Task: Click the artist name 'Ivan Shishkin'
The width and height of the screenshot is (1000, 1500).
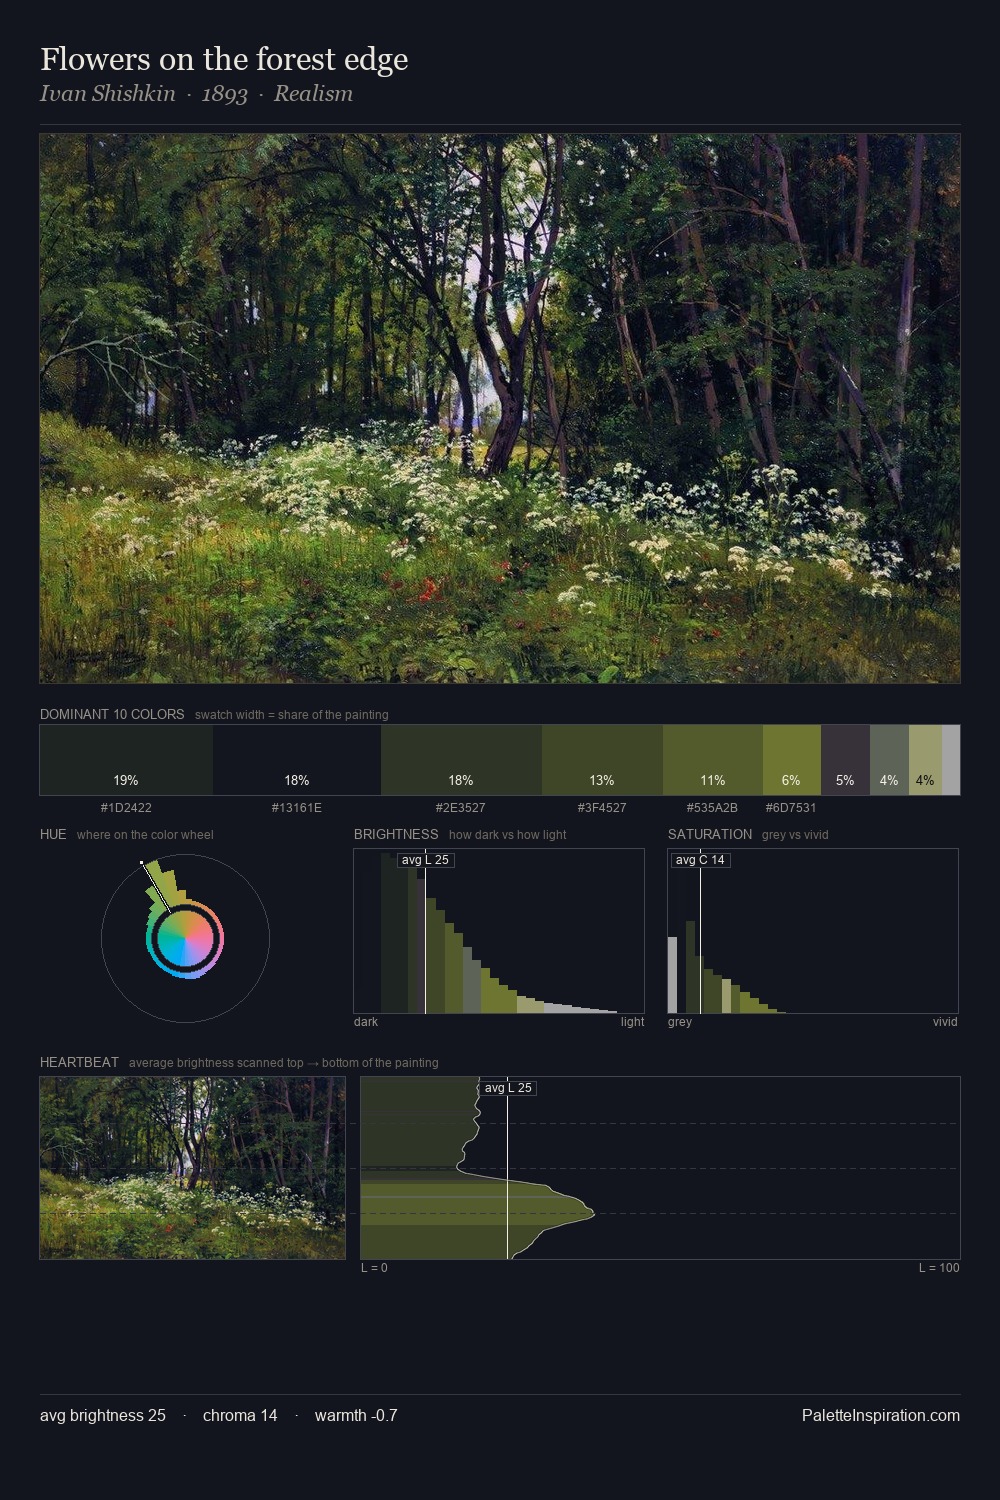Action: pyautogui.click(x=107, y=94)
